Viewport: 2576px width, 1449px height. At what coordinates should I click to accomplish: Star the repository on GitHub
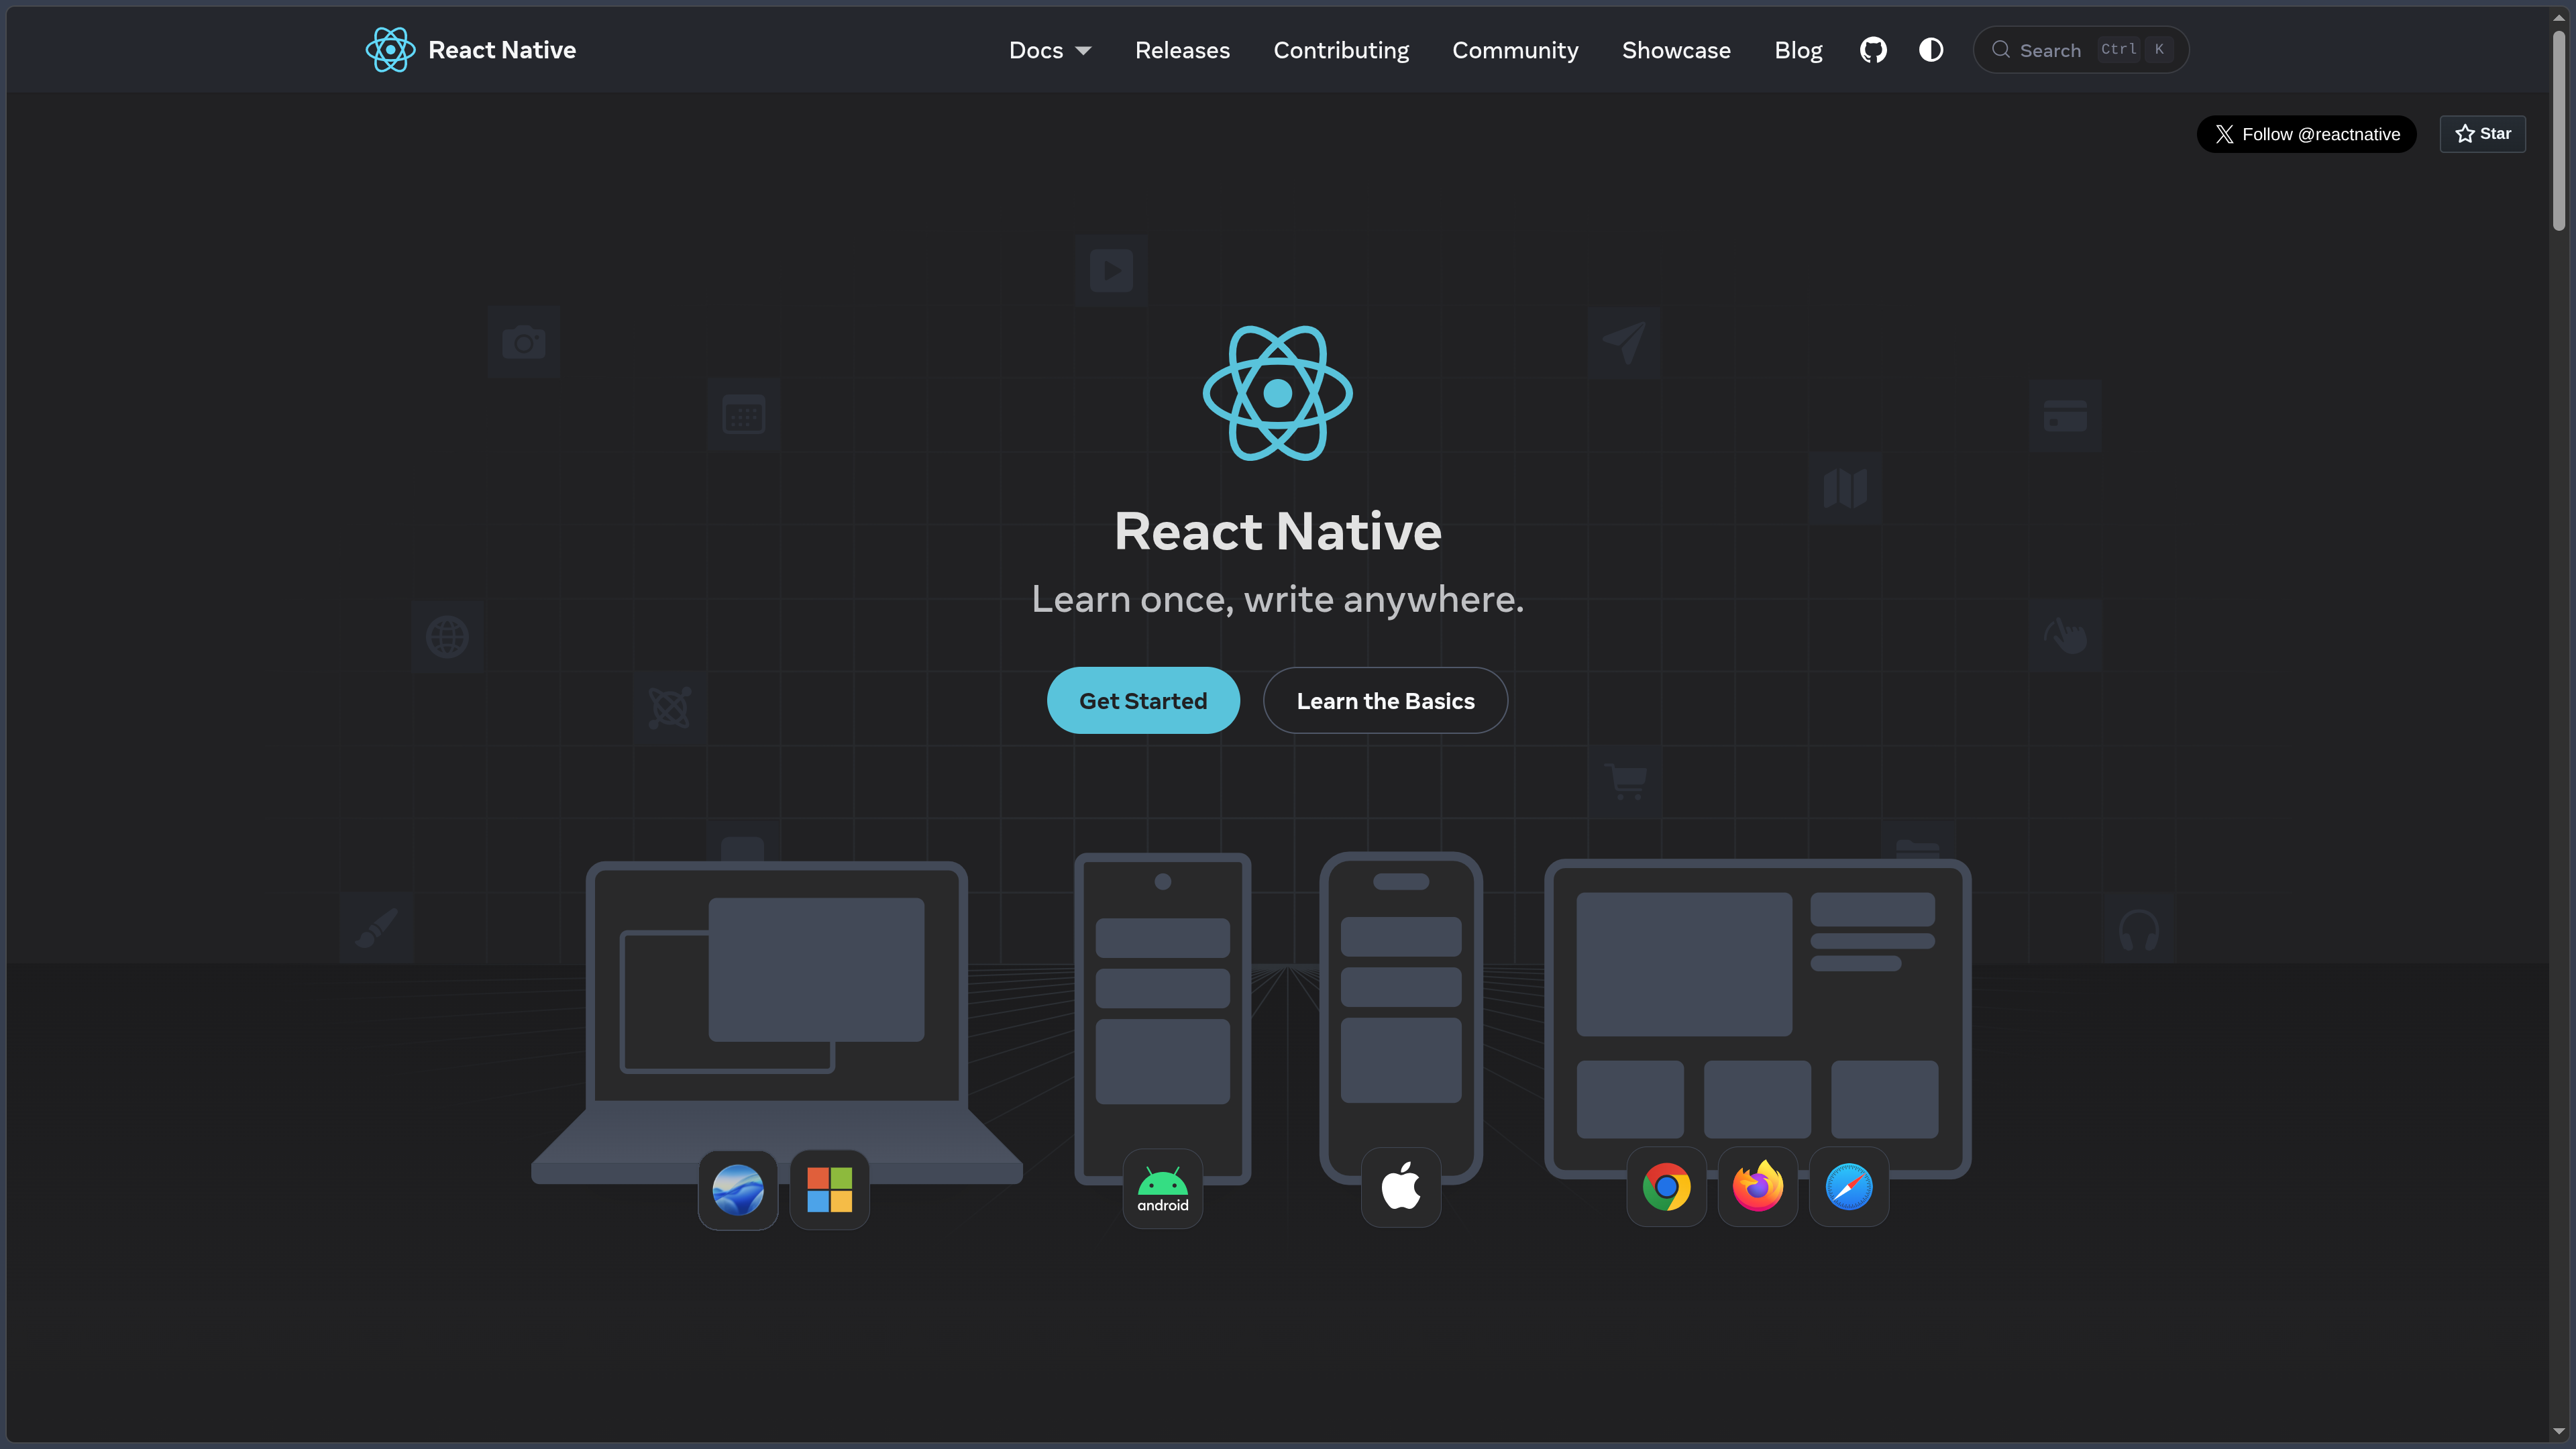click(2483, 134)
